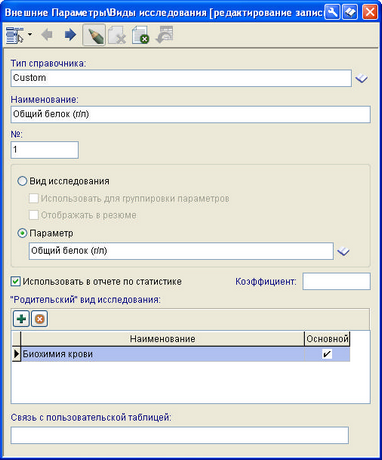This screenshot has width=382, height=460.
Task: Remove parent study type with orange X button
Action: click(x=39, y=319)
